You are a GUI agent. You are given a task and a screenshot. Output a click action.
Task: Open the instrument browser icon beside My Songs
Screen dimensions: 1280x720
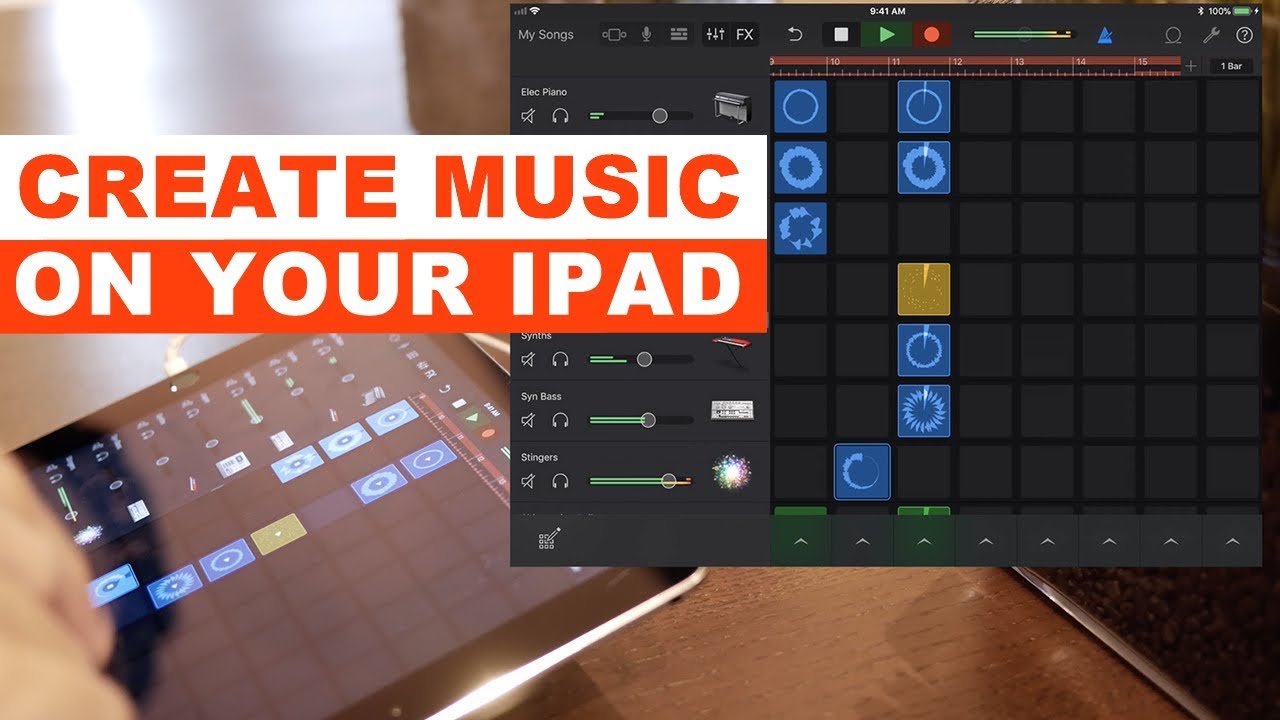pyautogui.click(x=614, y=34)
